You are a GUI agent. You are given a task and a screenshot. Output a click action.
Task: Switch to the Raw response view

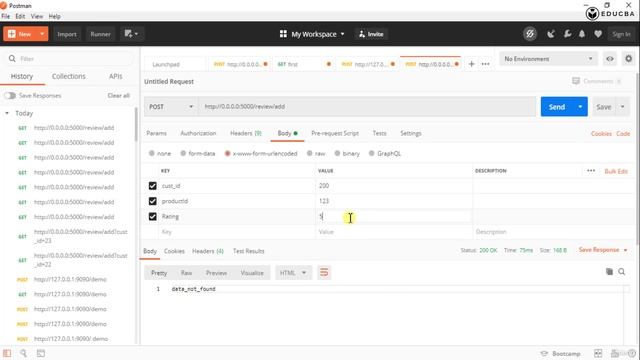coord(187,273)
